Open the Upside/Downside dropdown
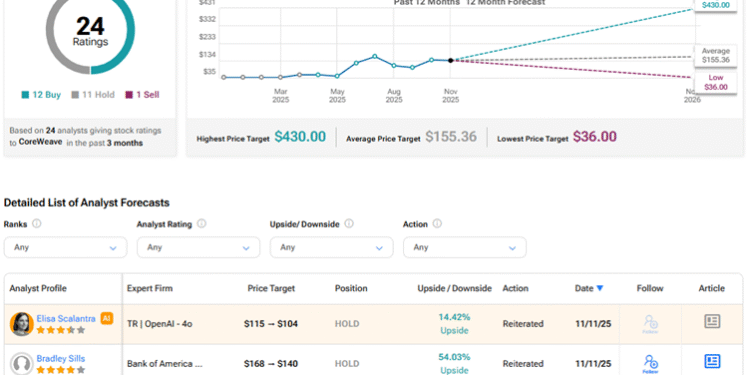The height and width of the screenshot is (375, 750). click(x=331, y=248)
